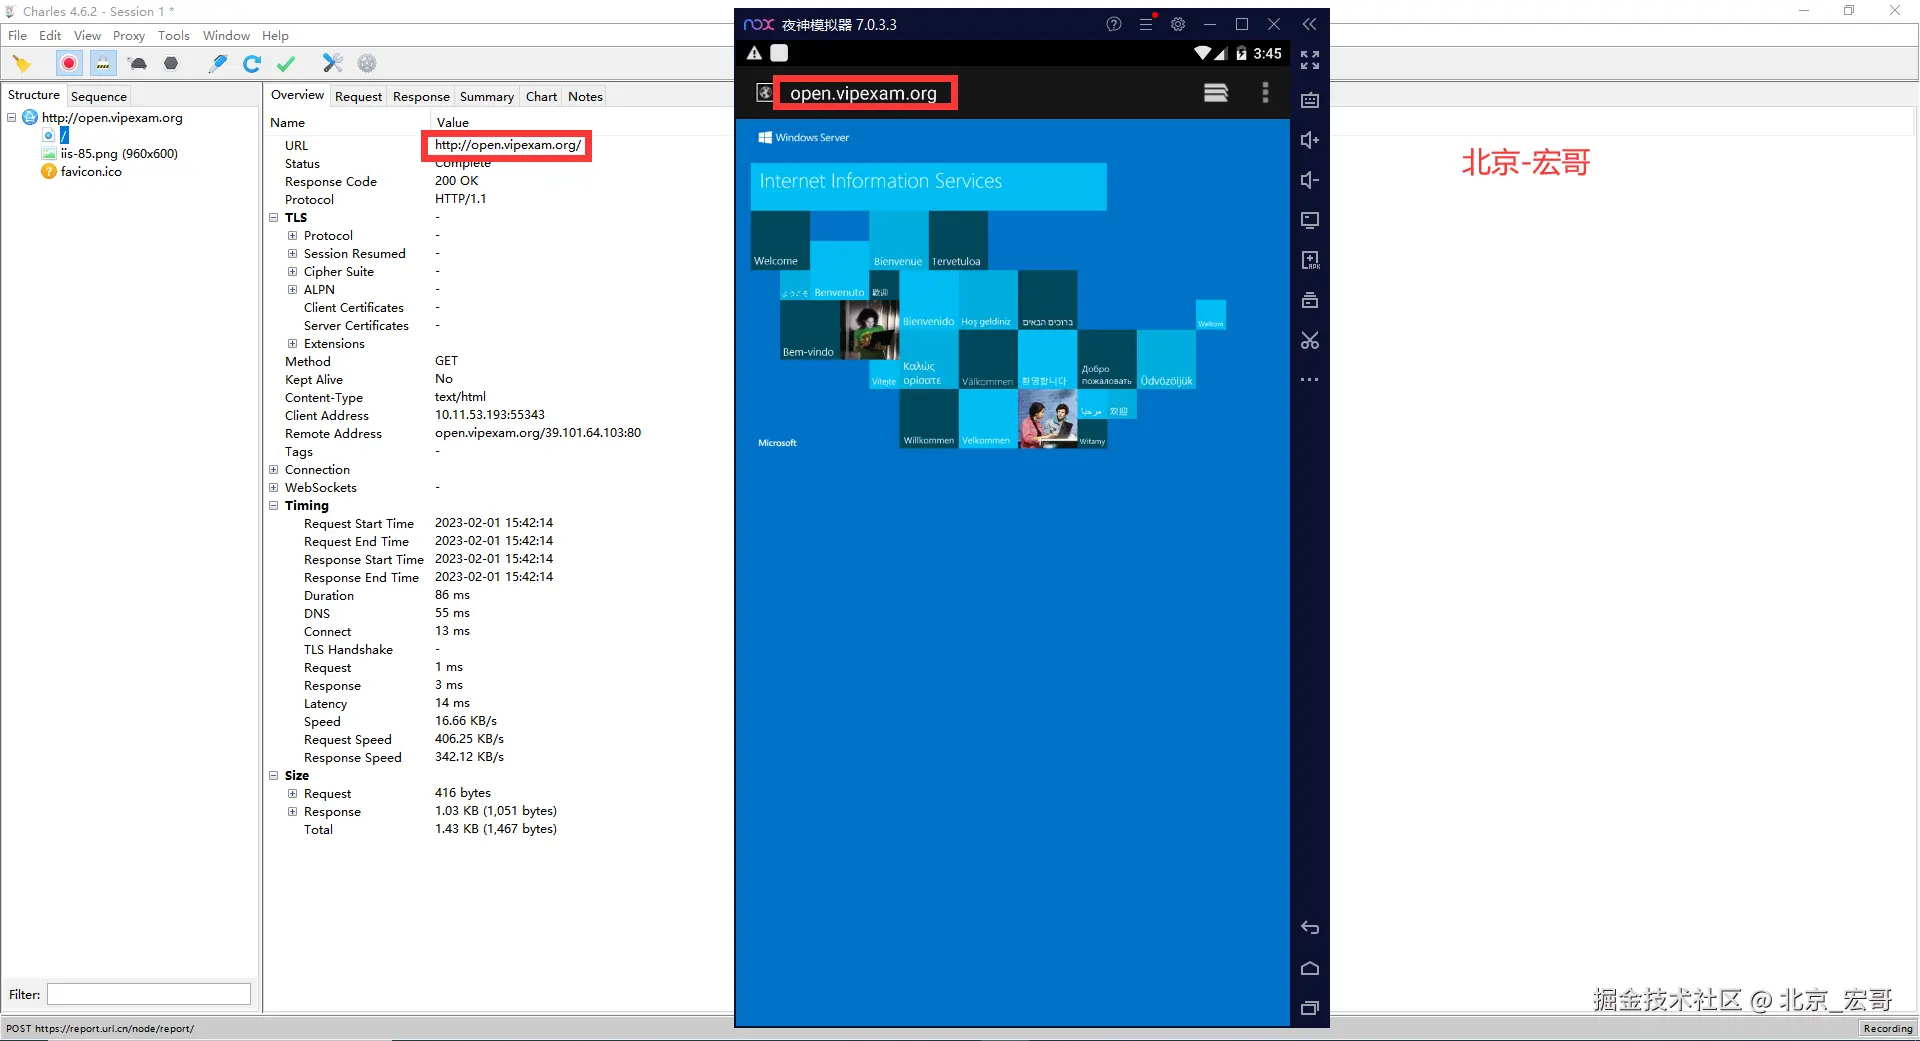The height and width of the screenshot is (1041, 1920).
Task: Click the Nox screen display icon
Action: click(1310, 220)
